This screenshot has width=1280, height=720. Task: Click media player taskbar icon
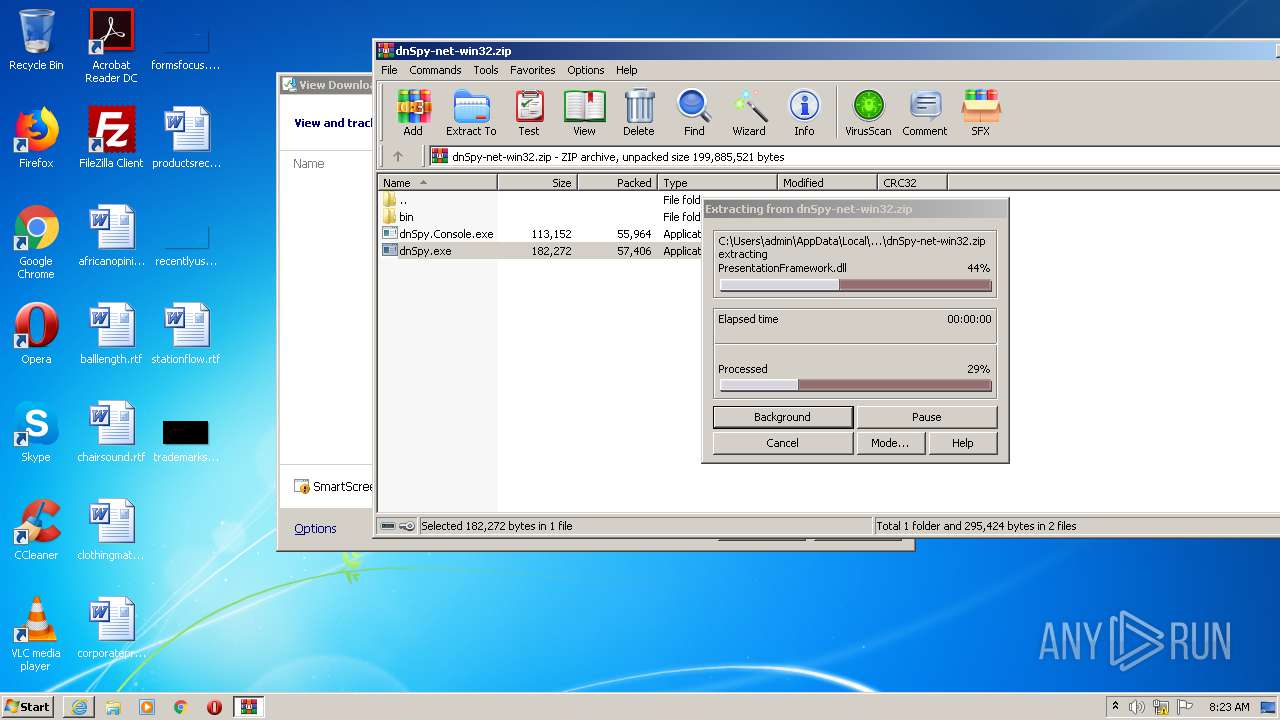point(147,707)
